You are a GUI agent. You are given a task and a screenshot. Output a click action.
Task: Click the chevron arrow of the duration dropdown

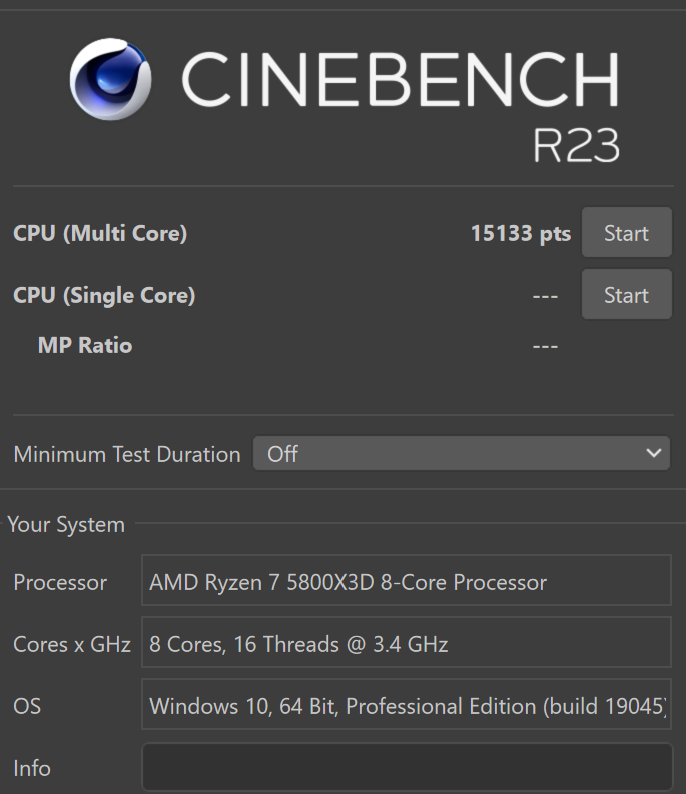click(x=654, y=454)
